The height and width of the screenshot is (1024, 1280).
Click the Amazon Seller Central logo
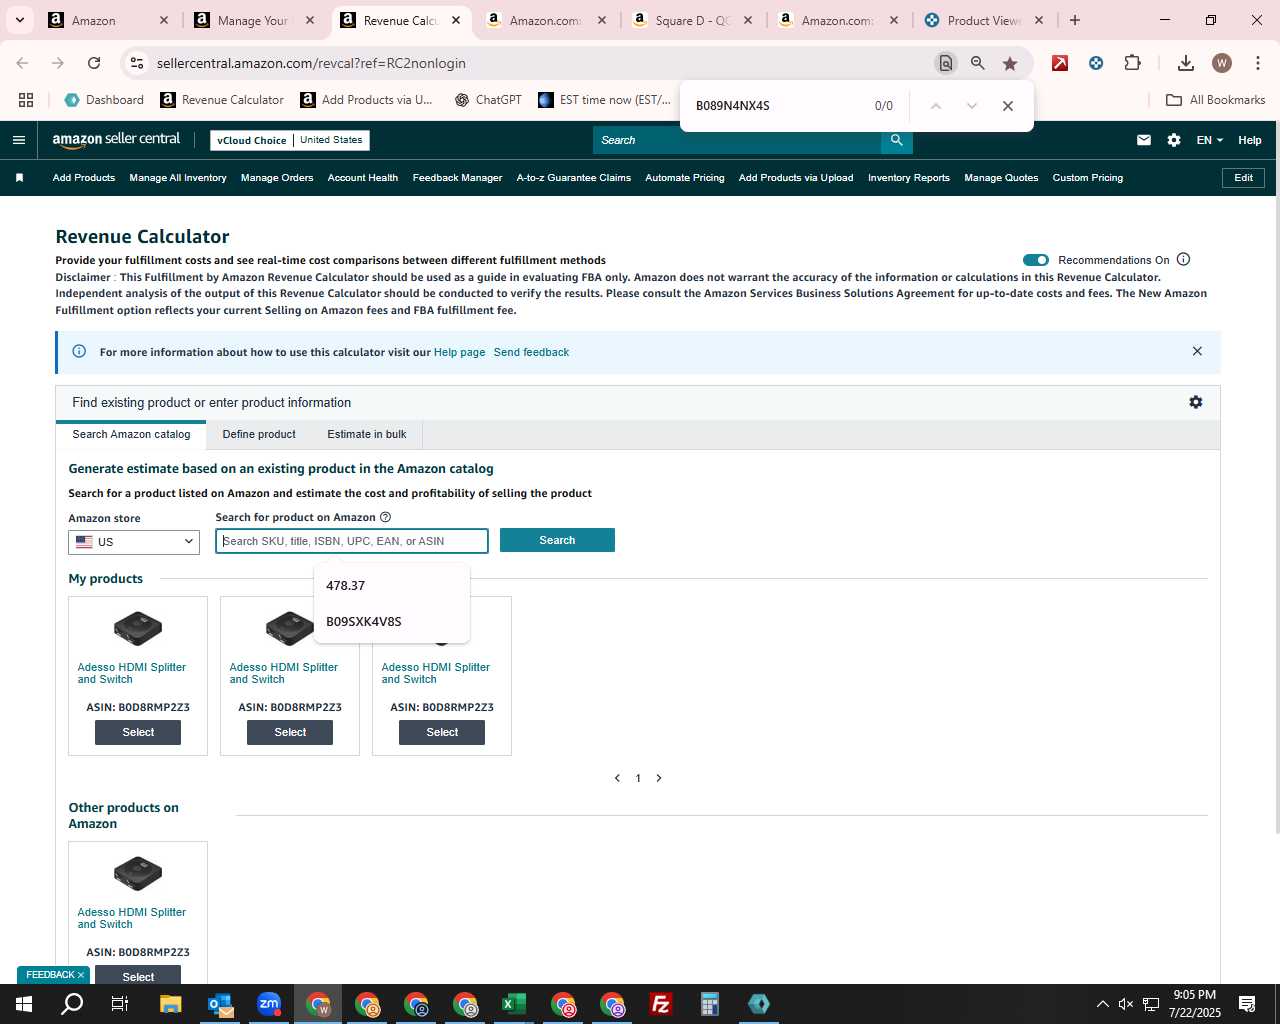pos(116,140)
